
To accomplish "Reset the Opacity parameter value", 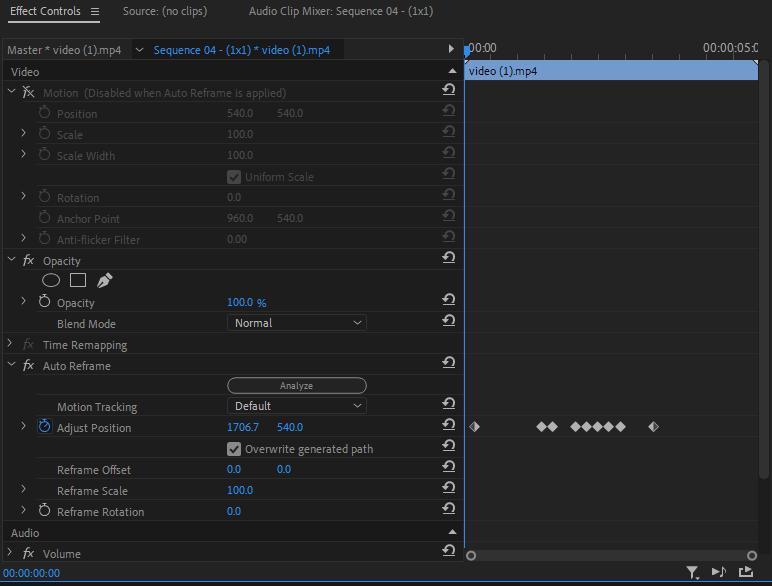I will click(449, 299).
